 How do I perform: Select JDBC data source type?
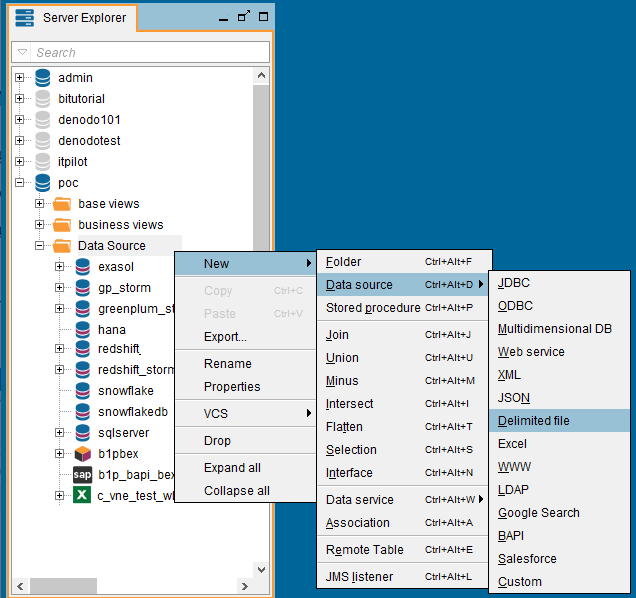click(559, 283)
